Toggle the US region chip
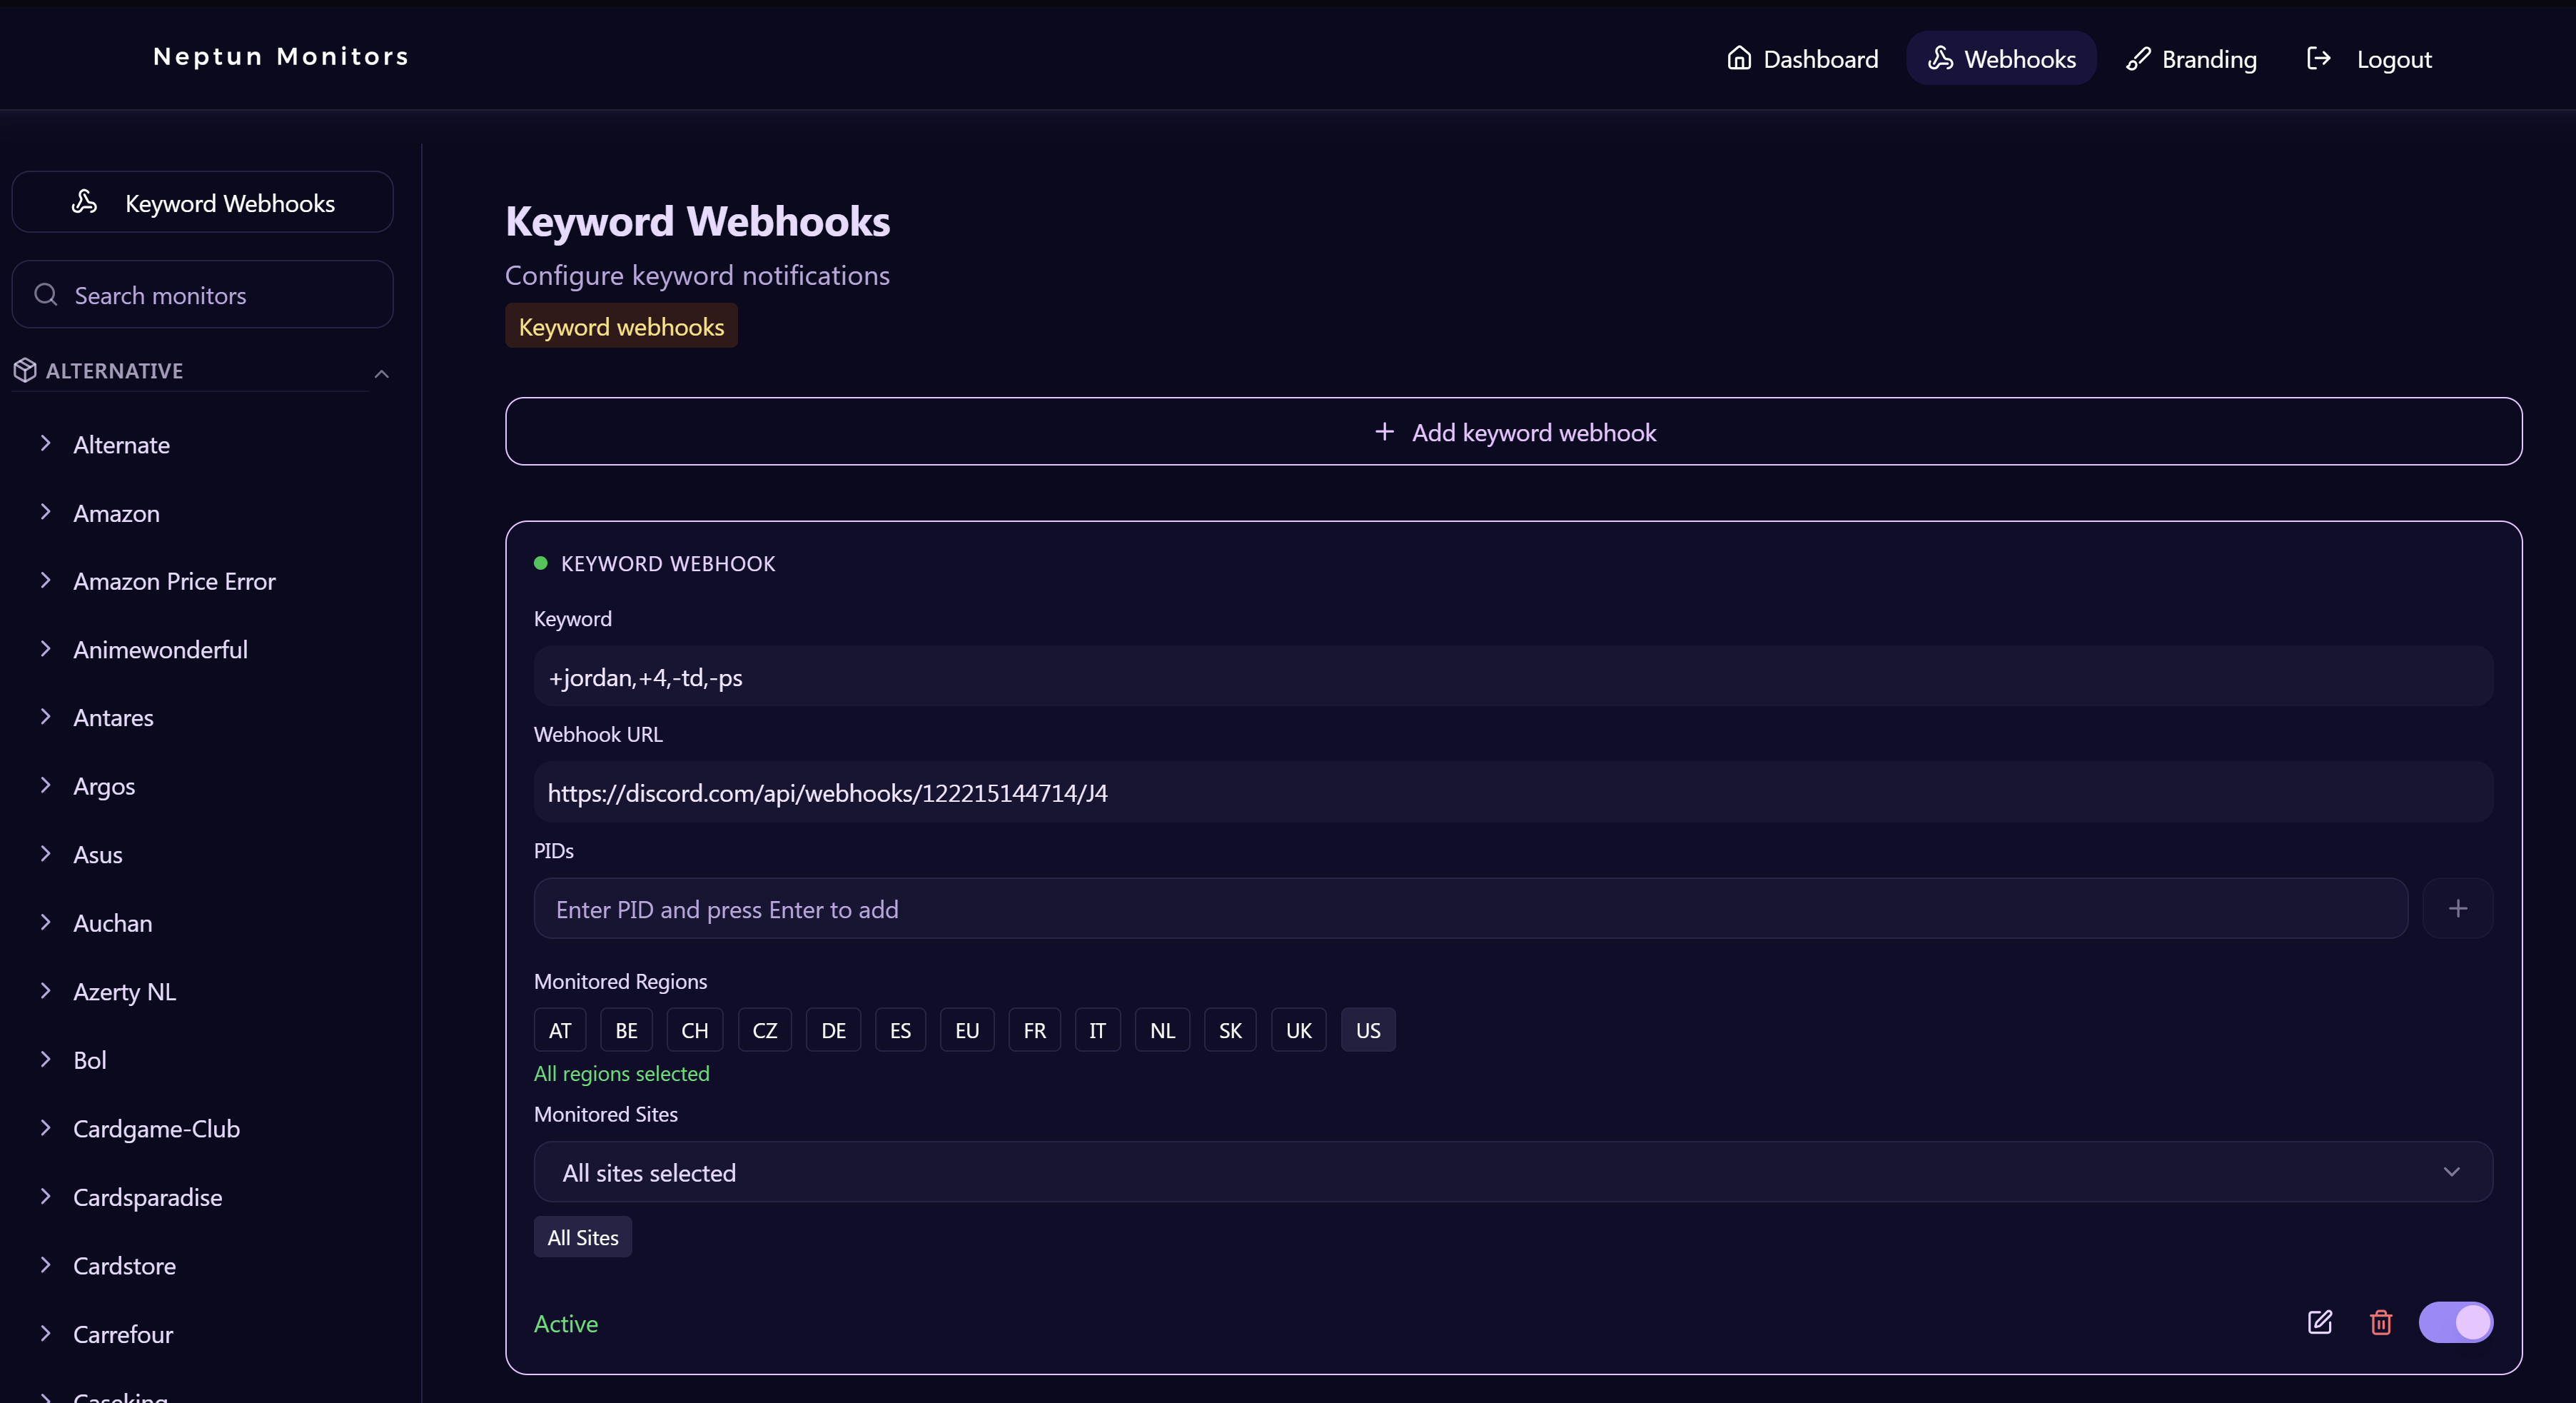Image resolution: width=2576 pixels, height=1403 pixels. 1367,1030
